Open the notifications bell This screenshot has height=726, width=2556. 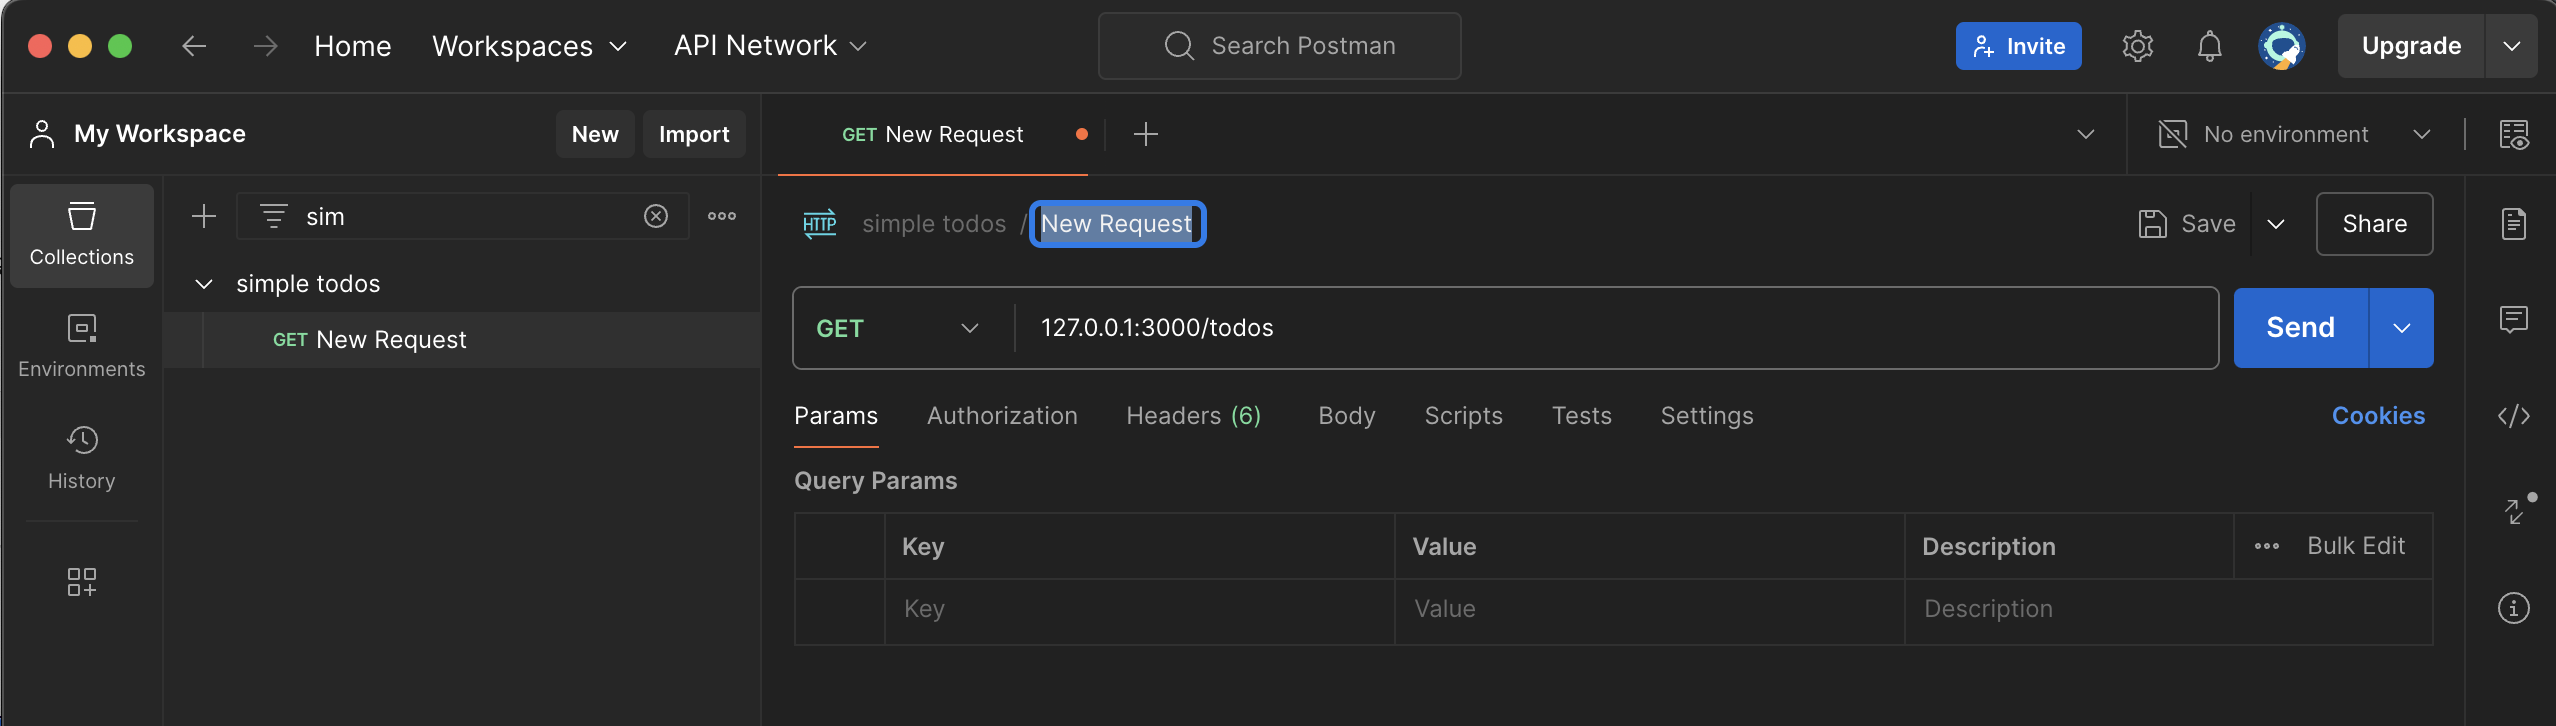coord(2209,46)
